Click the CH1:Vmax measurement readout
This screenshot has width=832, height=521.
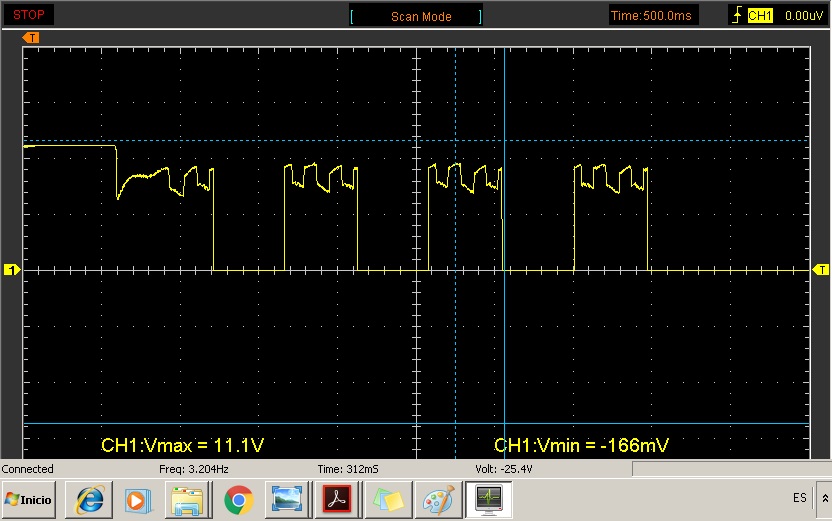[x=183, y=443]
